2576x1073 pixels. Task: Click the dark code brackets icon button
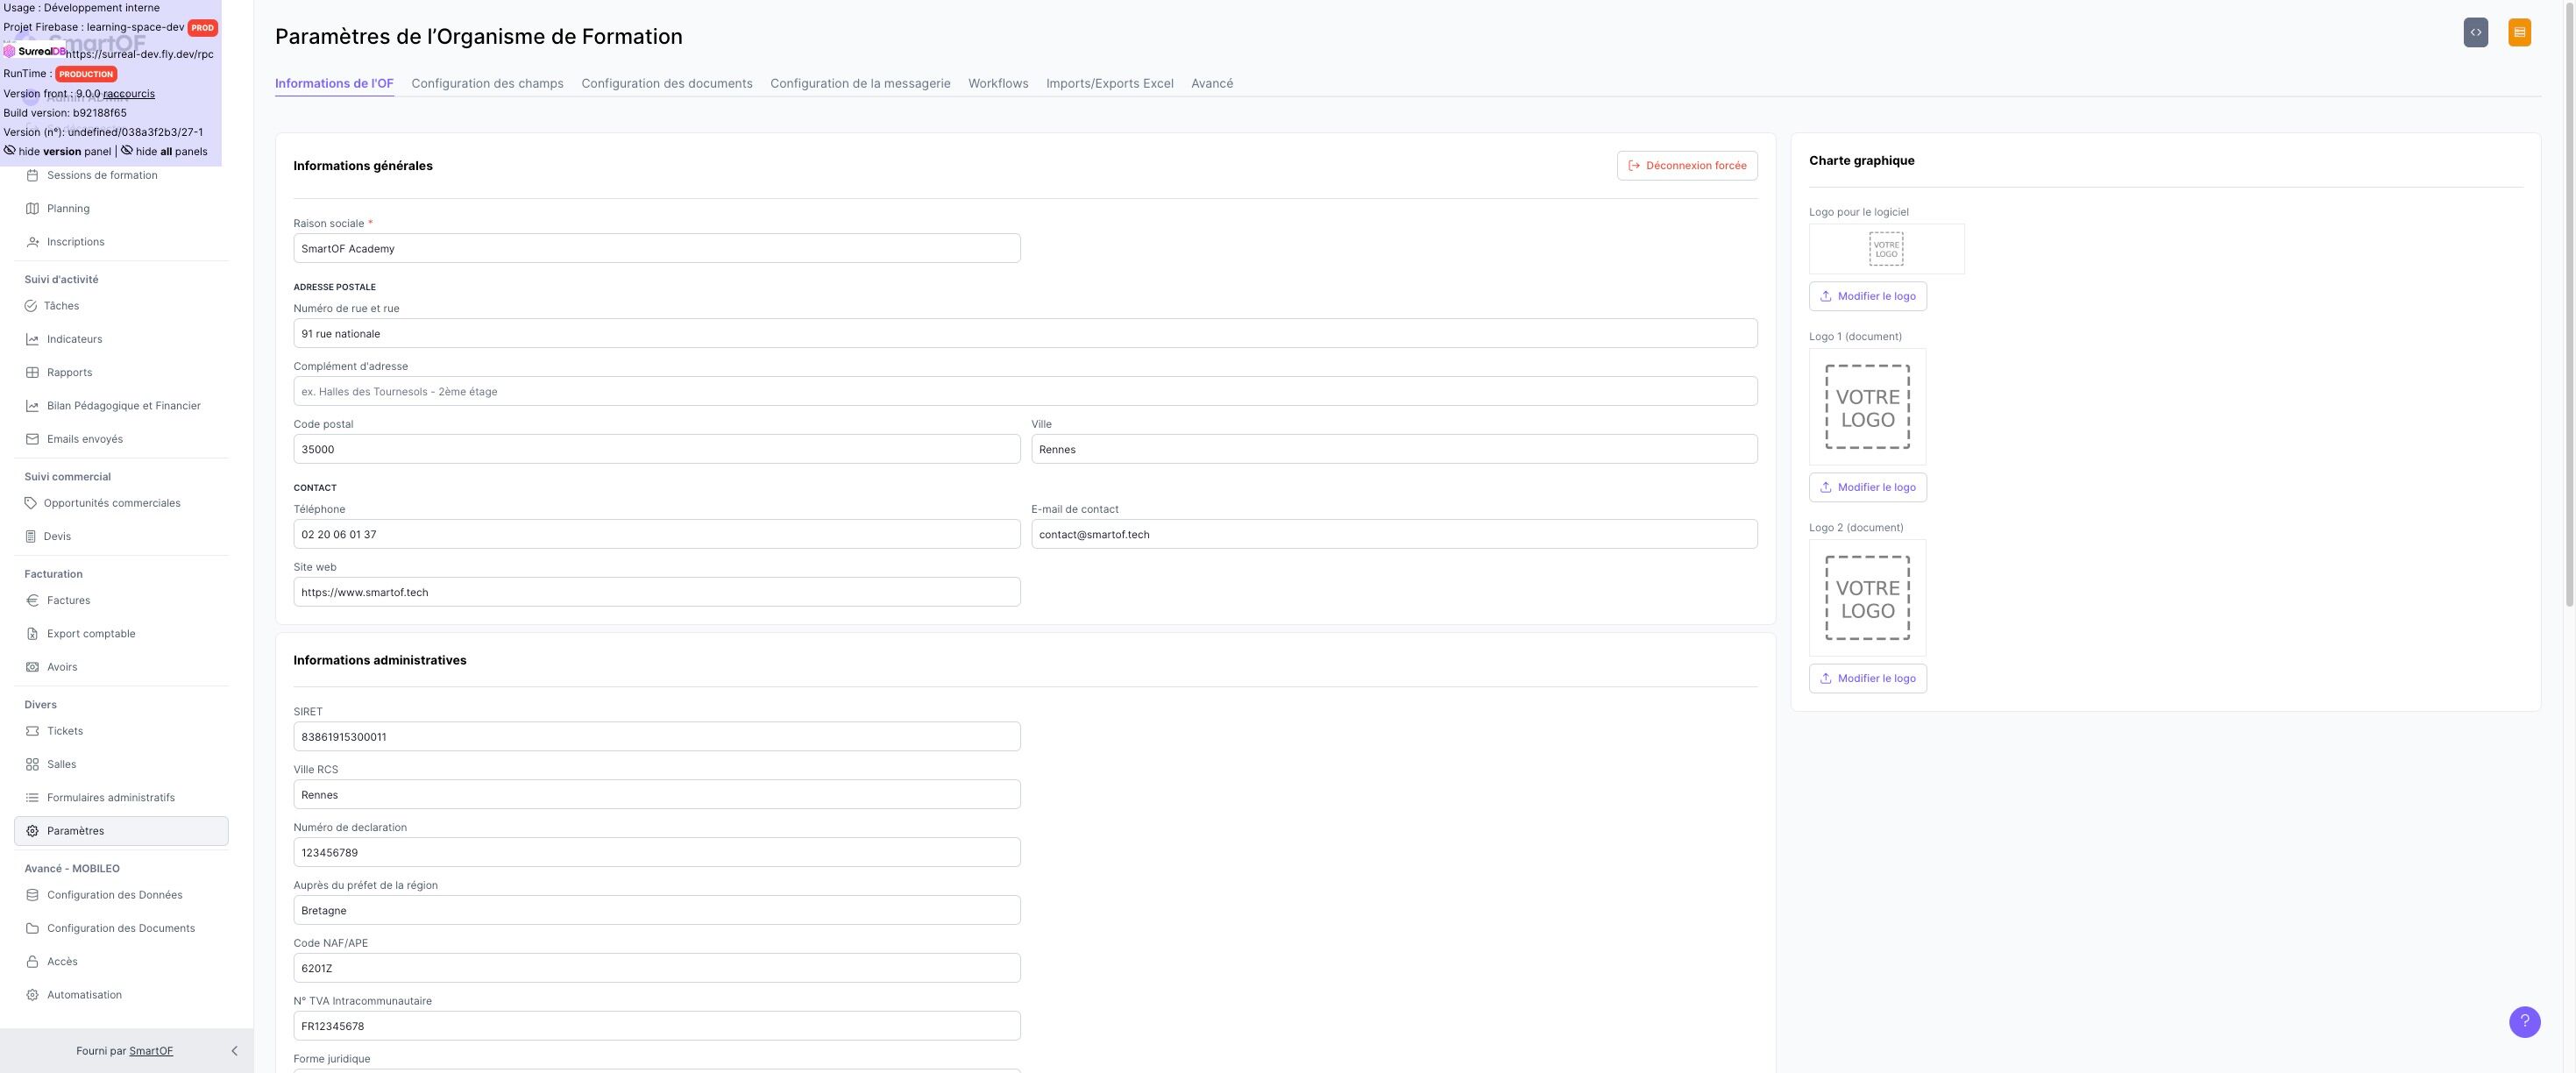2475,32
